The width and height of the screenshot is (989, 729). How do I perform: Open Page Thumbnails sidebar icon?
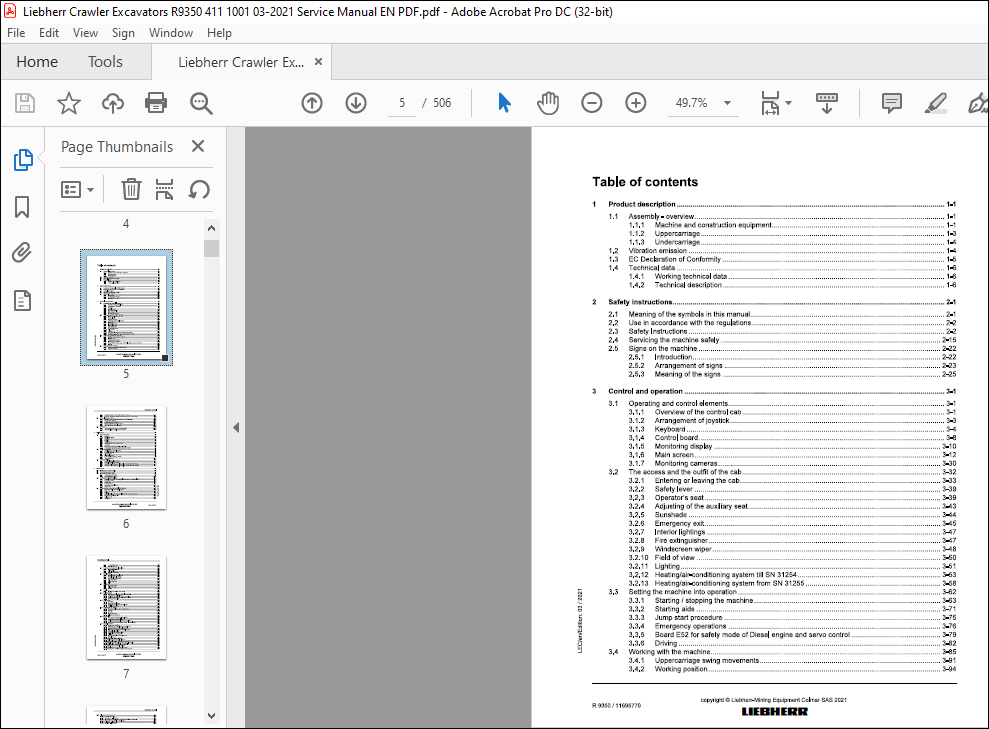pyautogui.click(x=23, y=160)
